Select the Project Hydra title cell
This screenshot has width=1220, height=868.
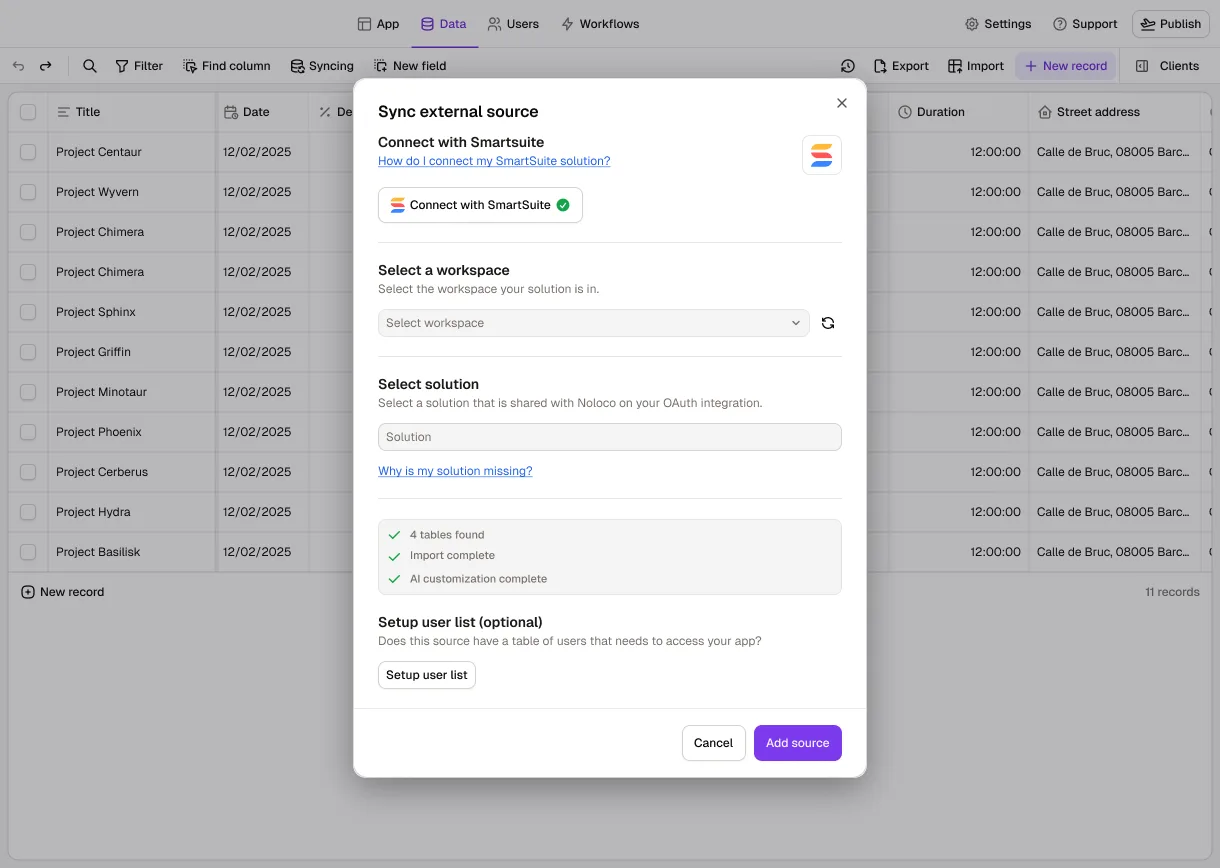(x=132, y=512)
